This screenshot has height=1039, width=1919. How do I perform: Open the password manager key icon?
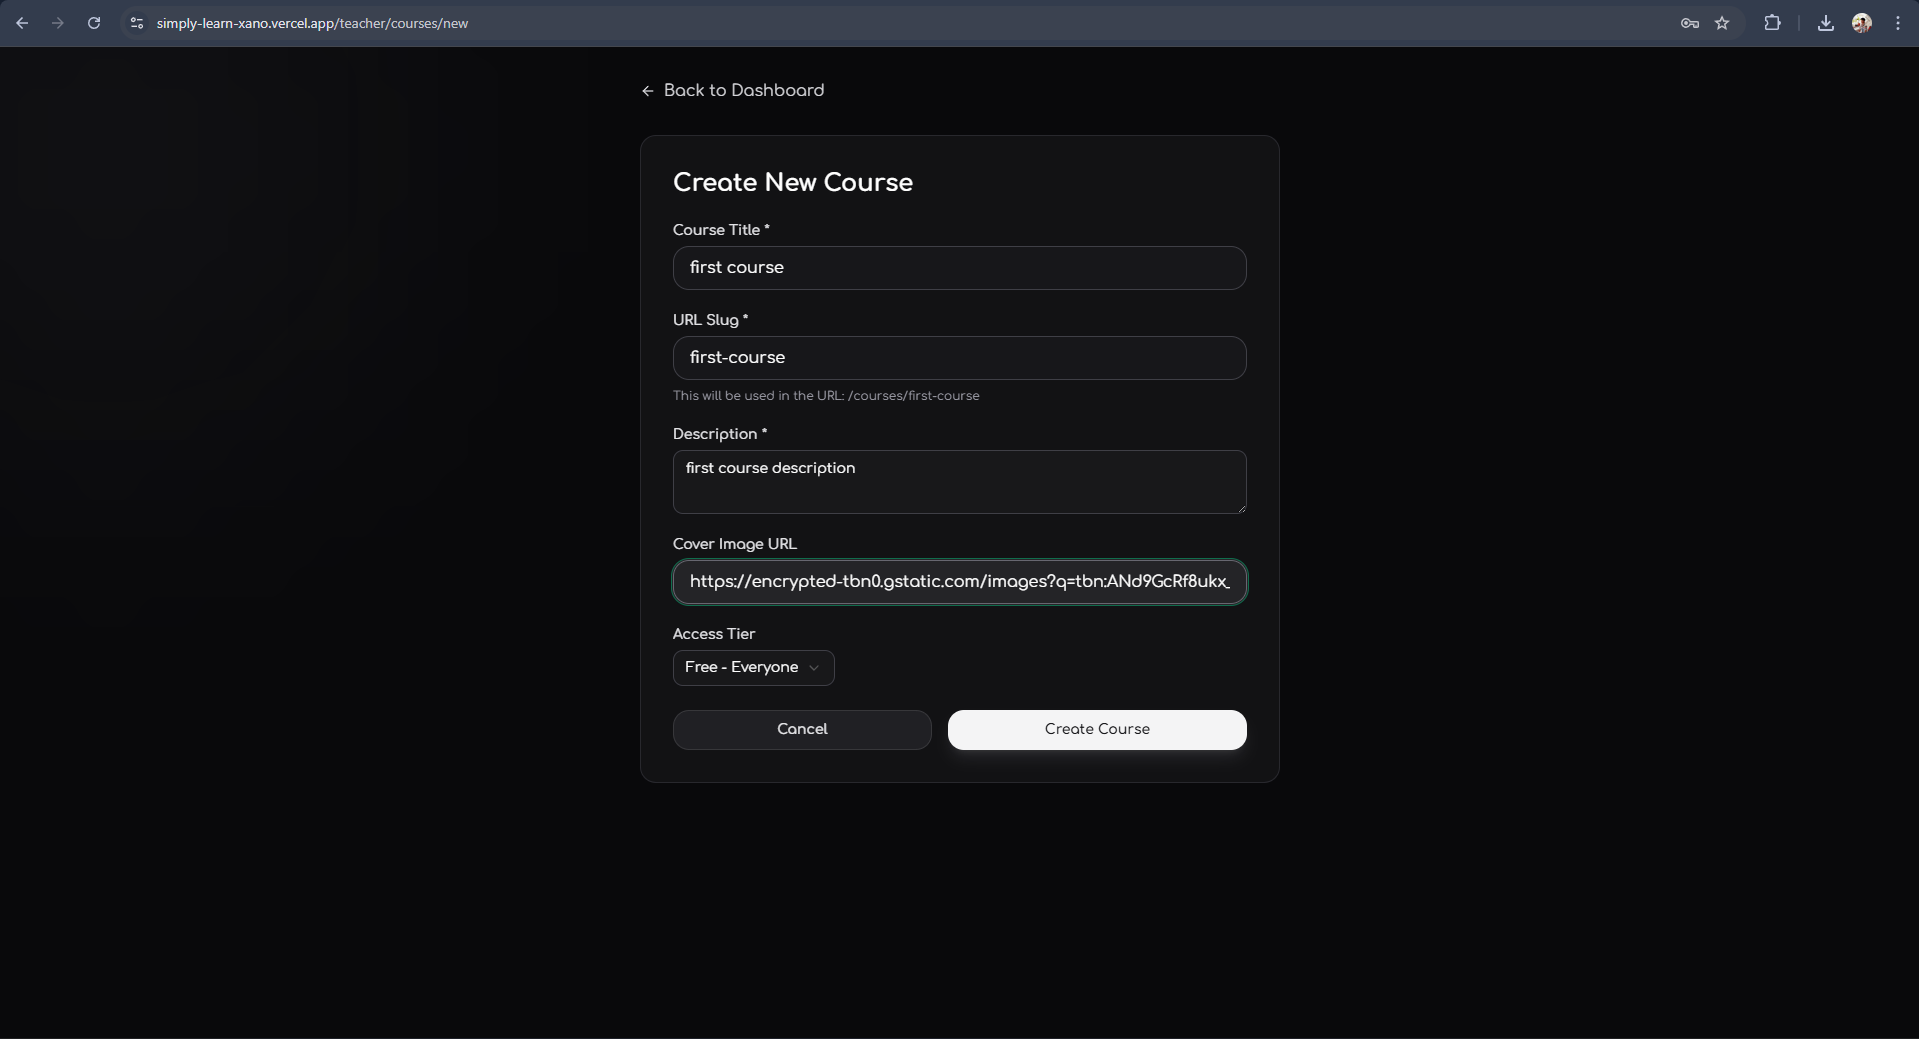tap(1689, 23)
